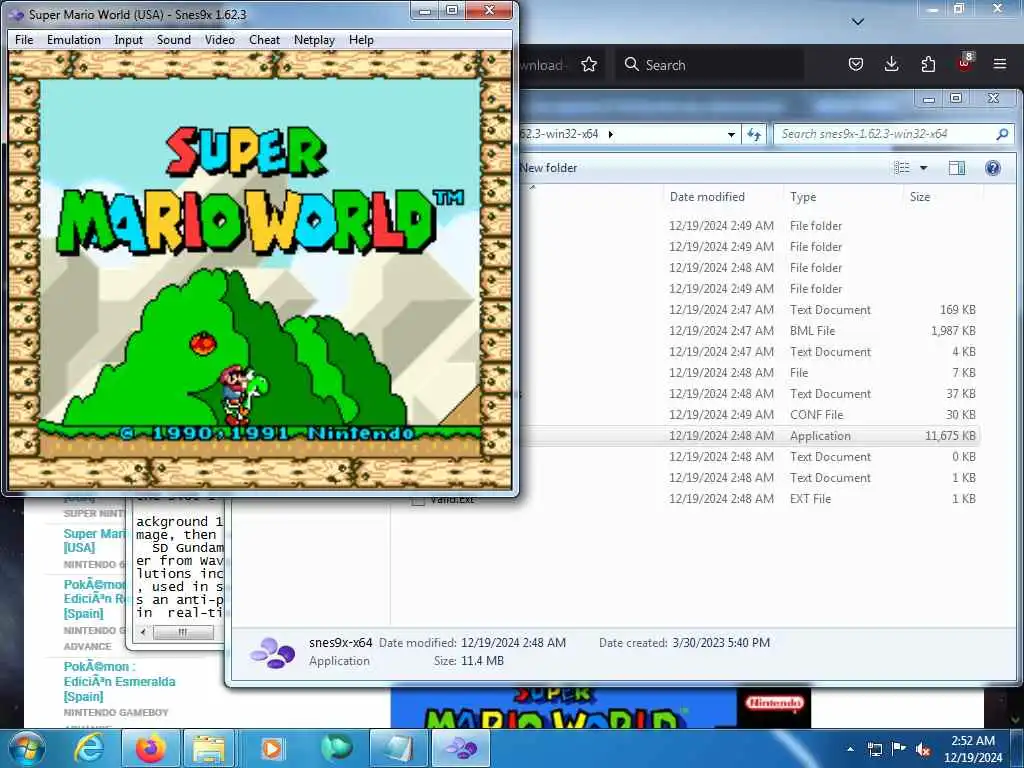Click the horizontal scrollbar thumb in text window

coord(183,632)
